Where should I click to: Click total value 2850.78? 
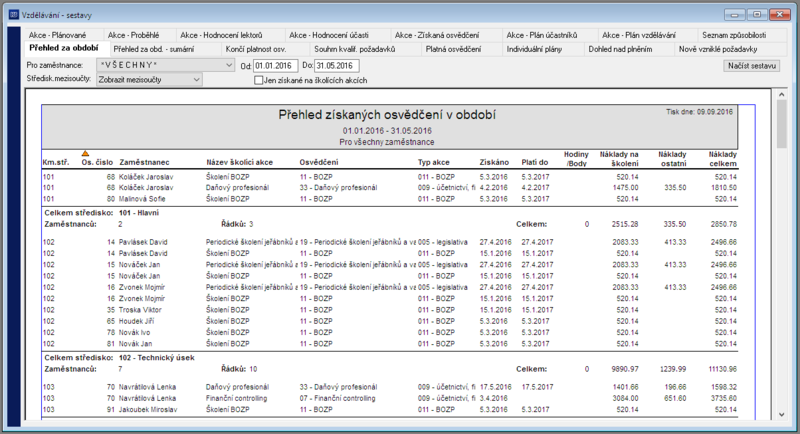click(x=723, y=224)
